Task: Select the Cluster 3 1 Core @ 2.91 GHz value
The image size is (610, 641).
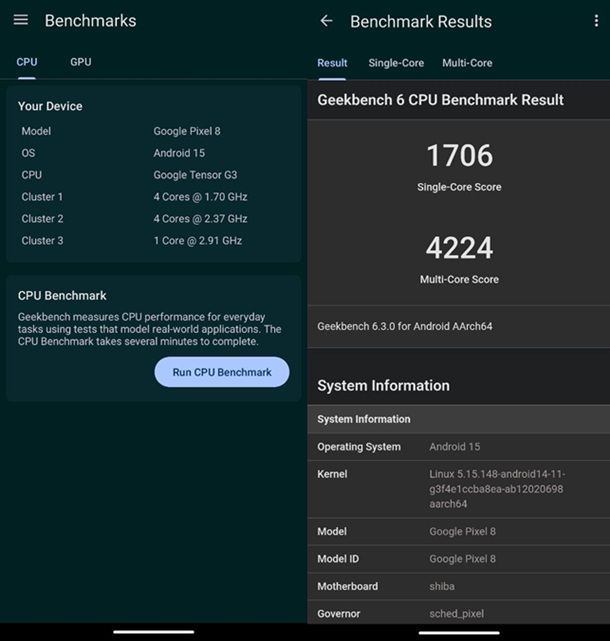Action: pyautogui.click(x=197, y=241)
